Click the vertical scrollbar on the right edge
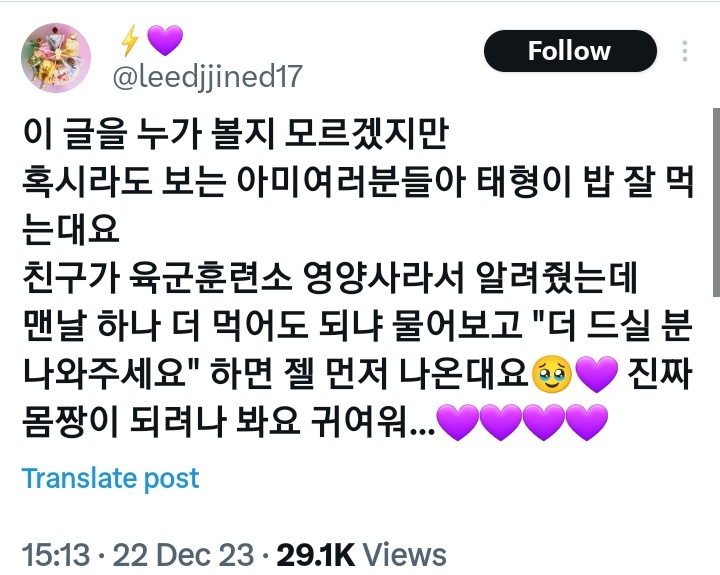 point(716,203)
